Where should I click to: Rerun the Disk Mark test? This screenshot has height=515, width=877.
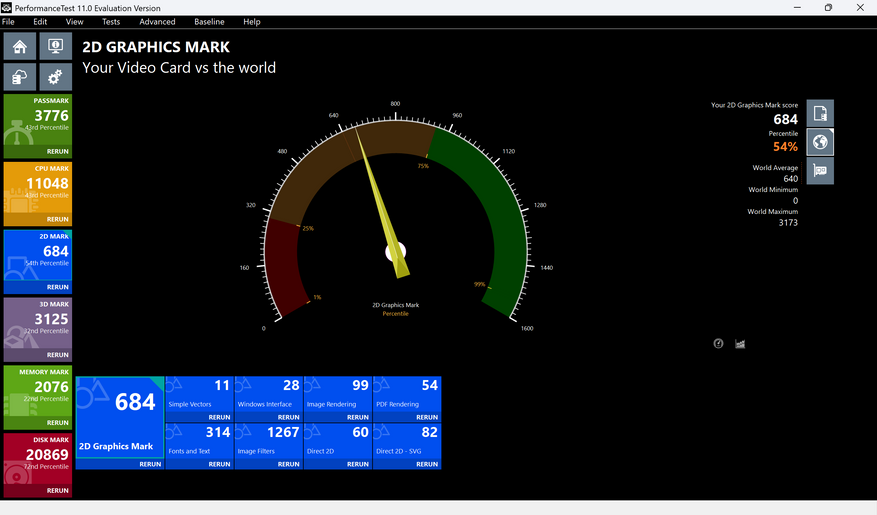[x=58, y=490]
